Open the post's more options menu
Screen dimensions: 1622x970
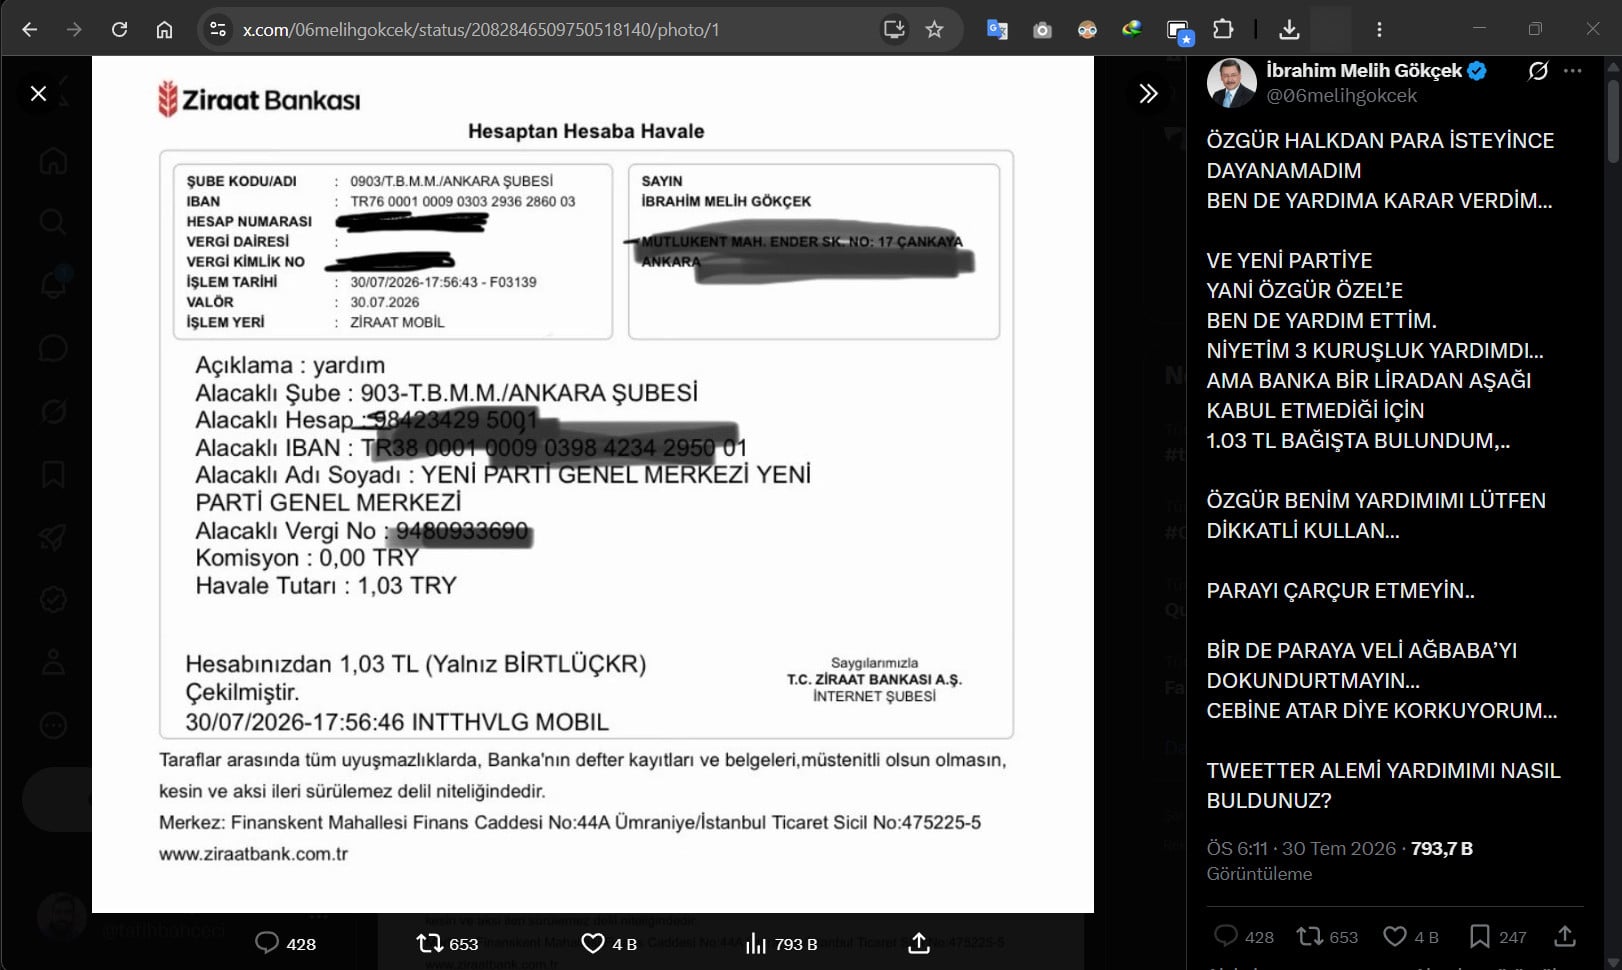pos(1573,71)
